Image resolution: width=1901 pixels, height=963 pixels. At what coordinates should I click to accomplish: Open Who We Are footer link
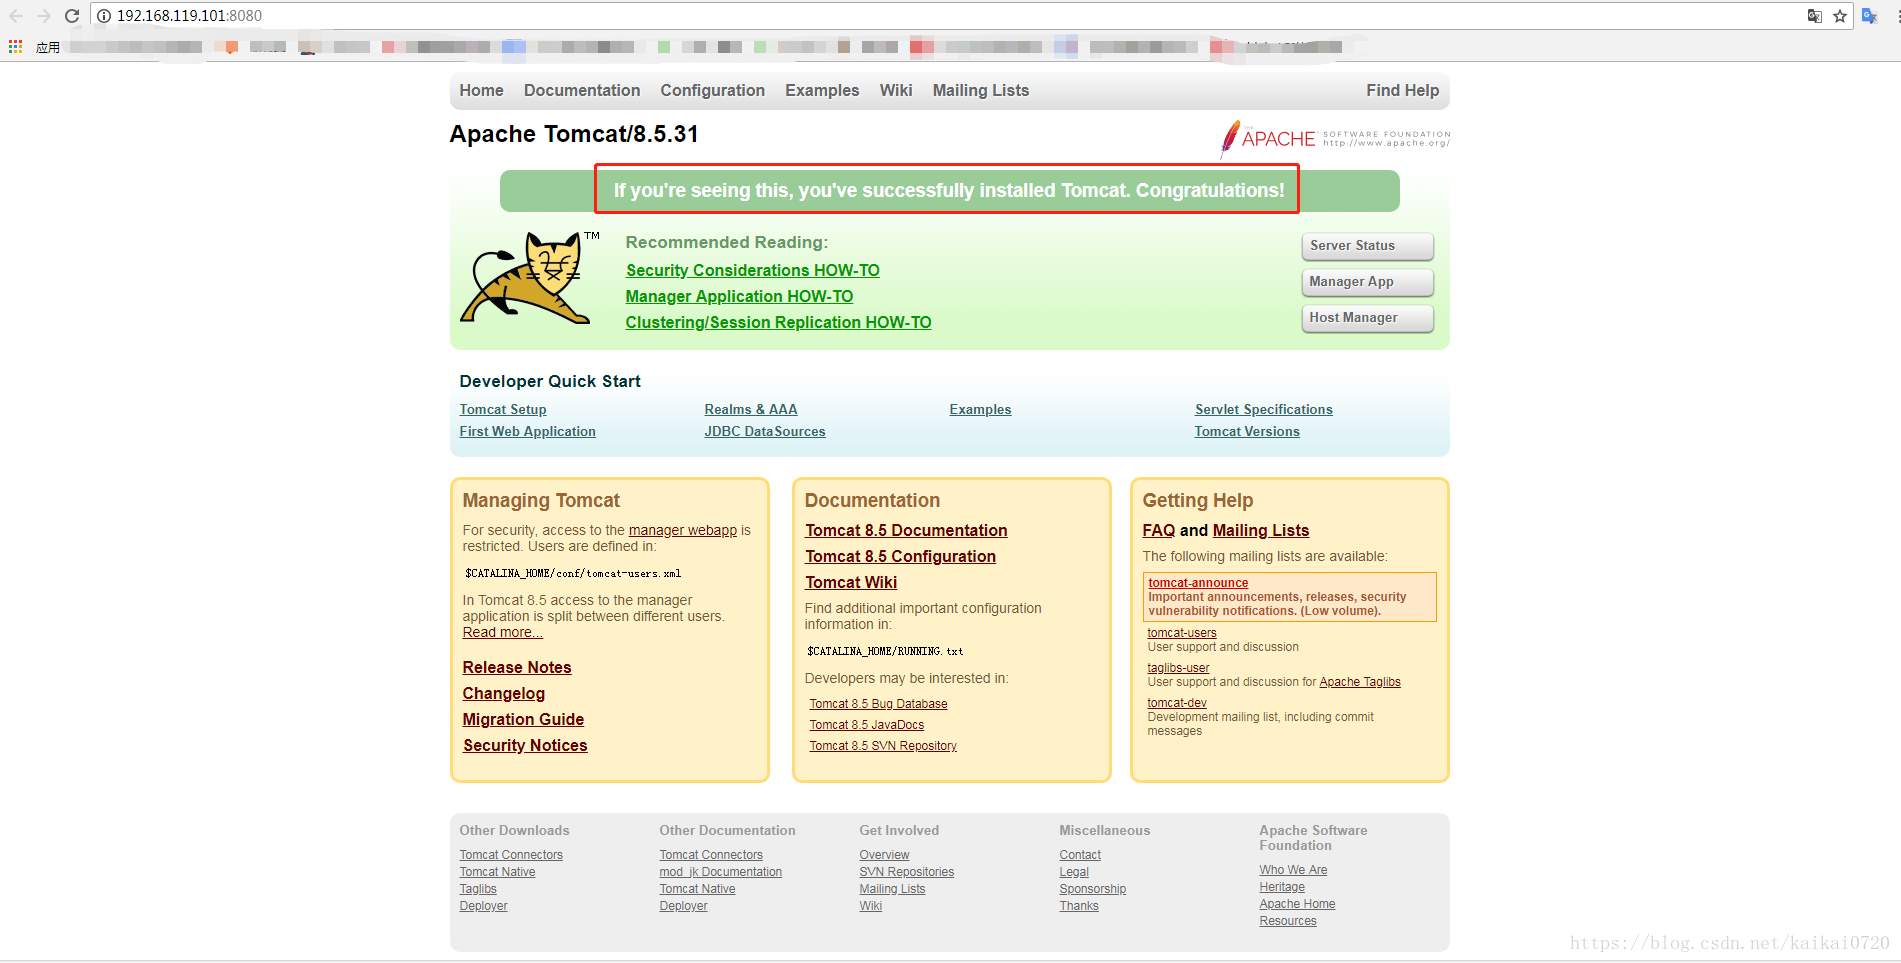click(x=1293, y=870)
